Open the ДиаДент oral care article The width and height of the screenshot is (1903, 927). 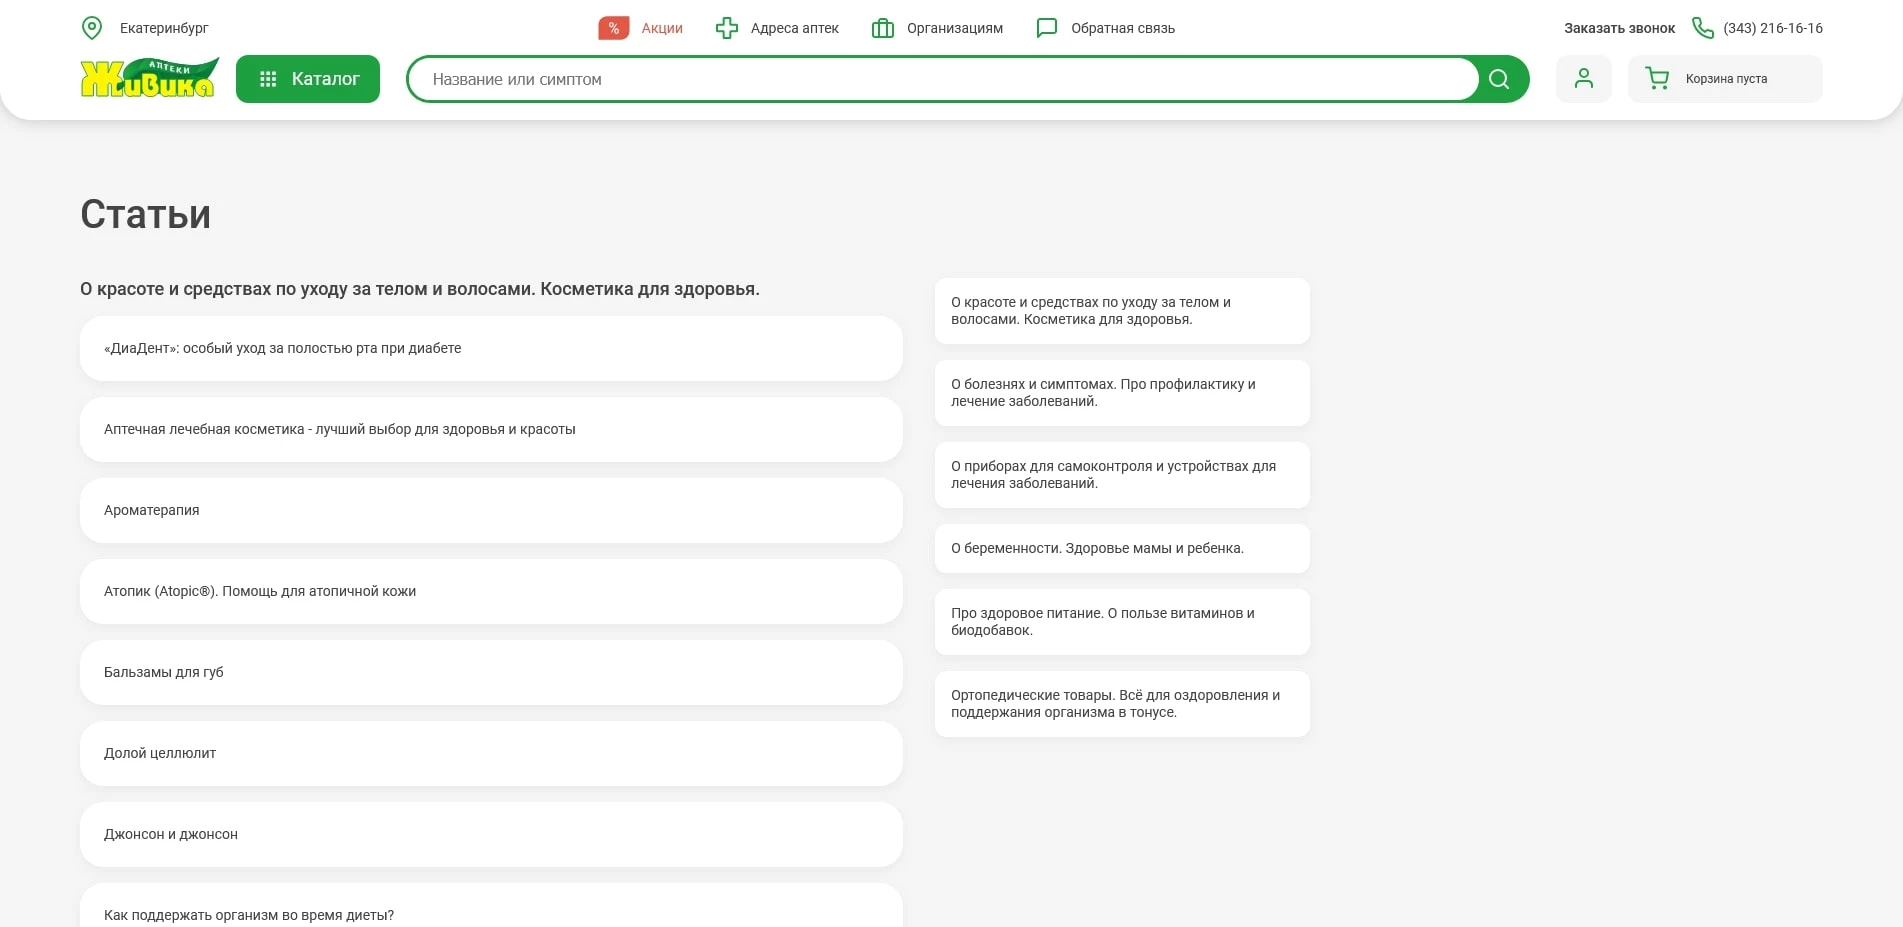pyautogui.click(x=491, y=348)
